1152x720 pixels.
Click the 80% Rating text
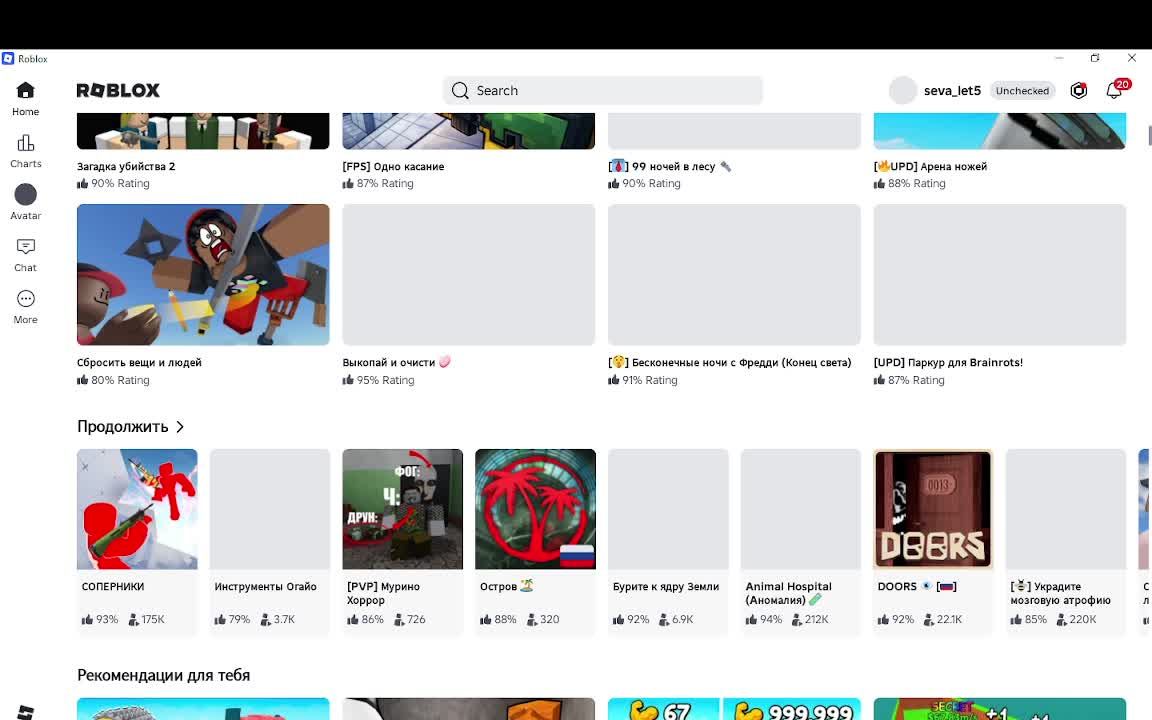120,380
